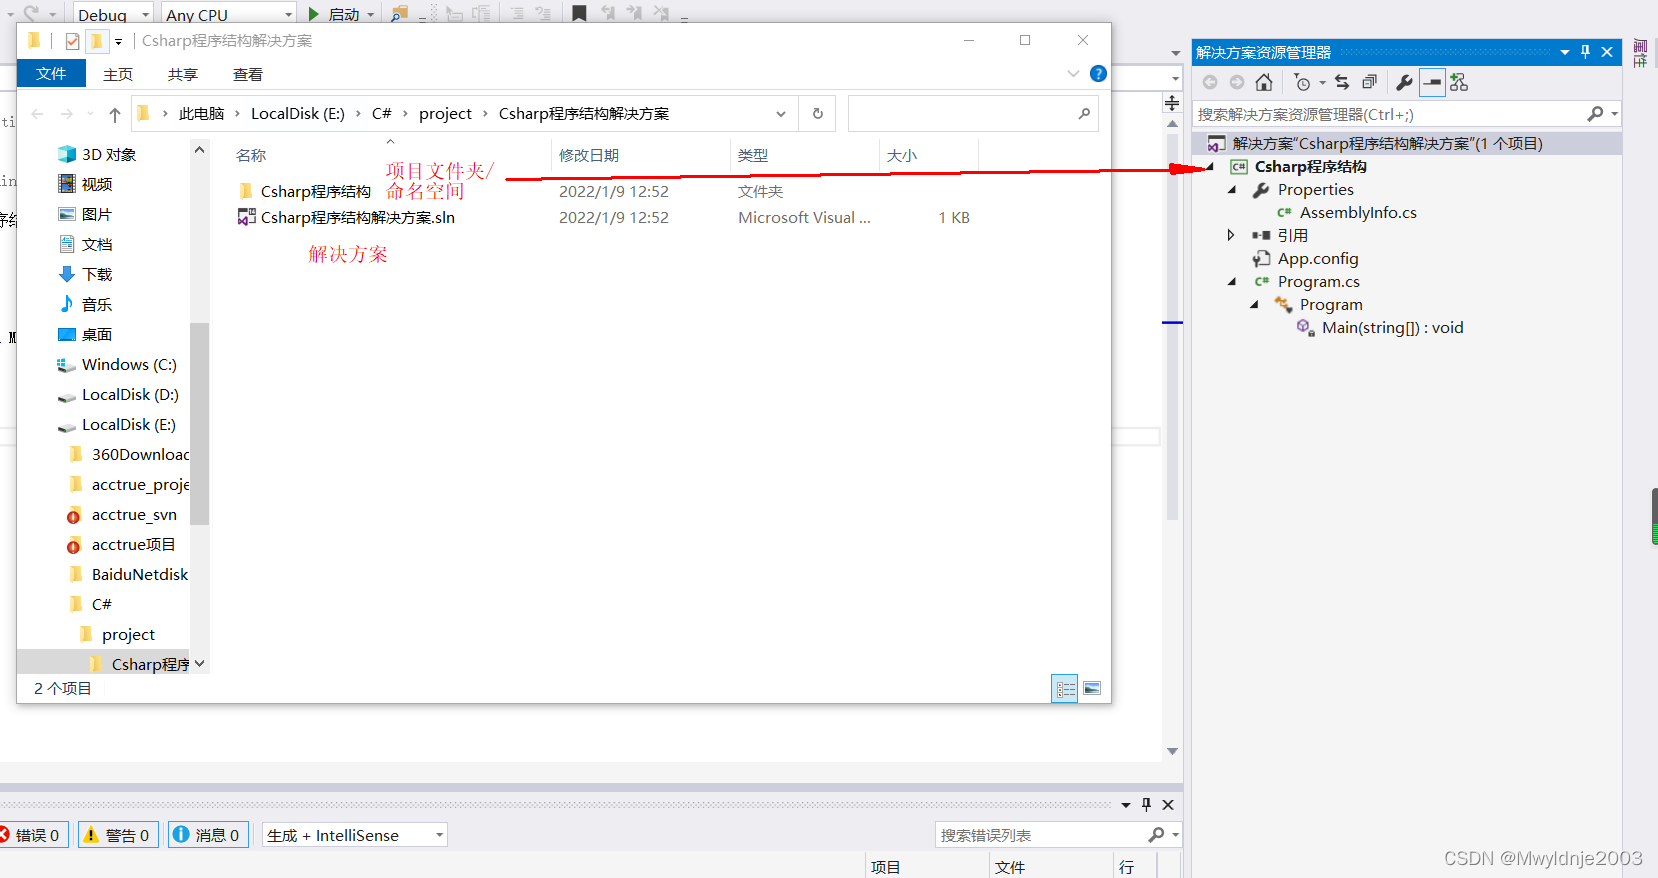Click the green Start play icon in Visual Studio

pos(314,14)
